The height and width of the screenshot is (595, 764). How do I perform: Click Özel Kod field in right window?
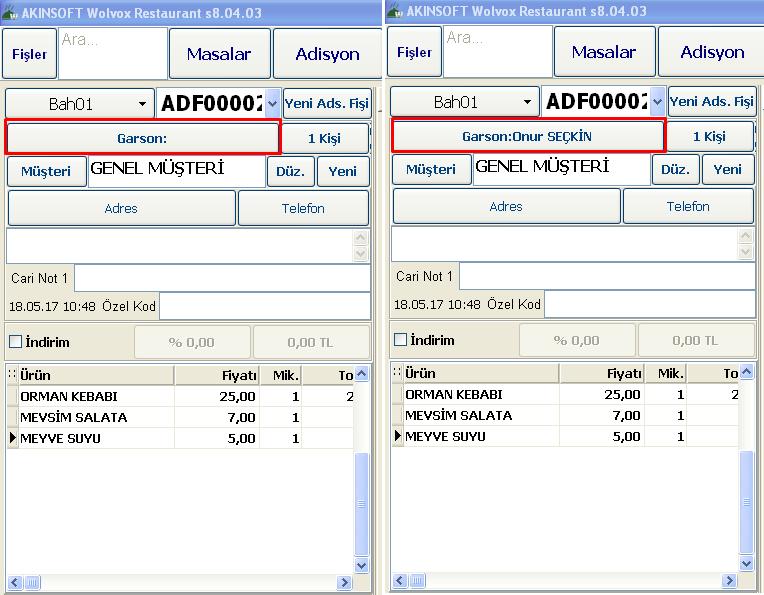click(x=650, y=304)
